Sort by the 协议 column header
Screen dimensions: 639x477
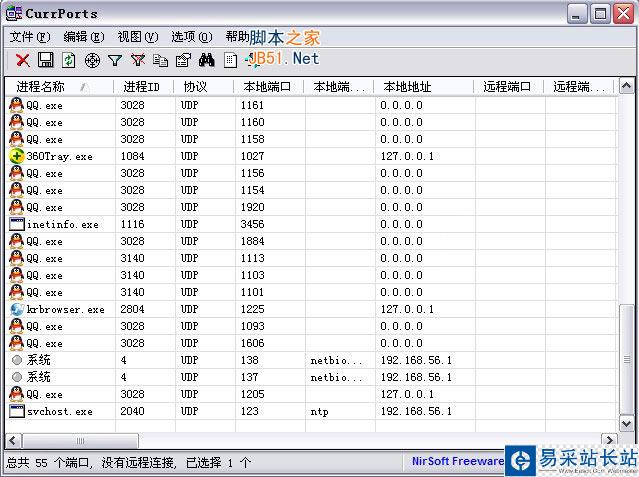click(203, 86)
